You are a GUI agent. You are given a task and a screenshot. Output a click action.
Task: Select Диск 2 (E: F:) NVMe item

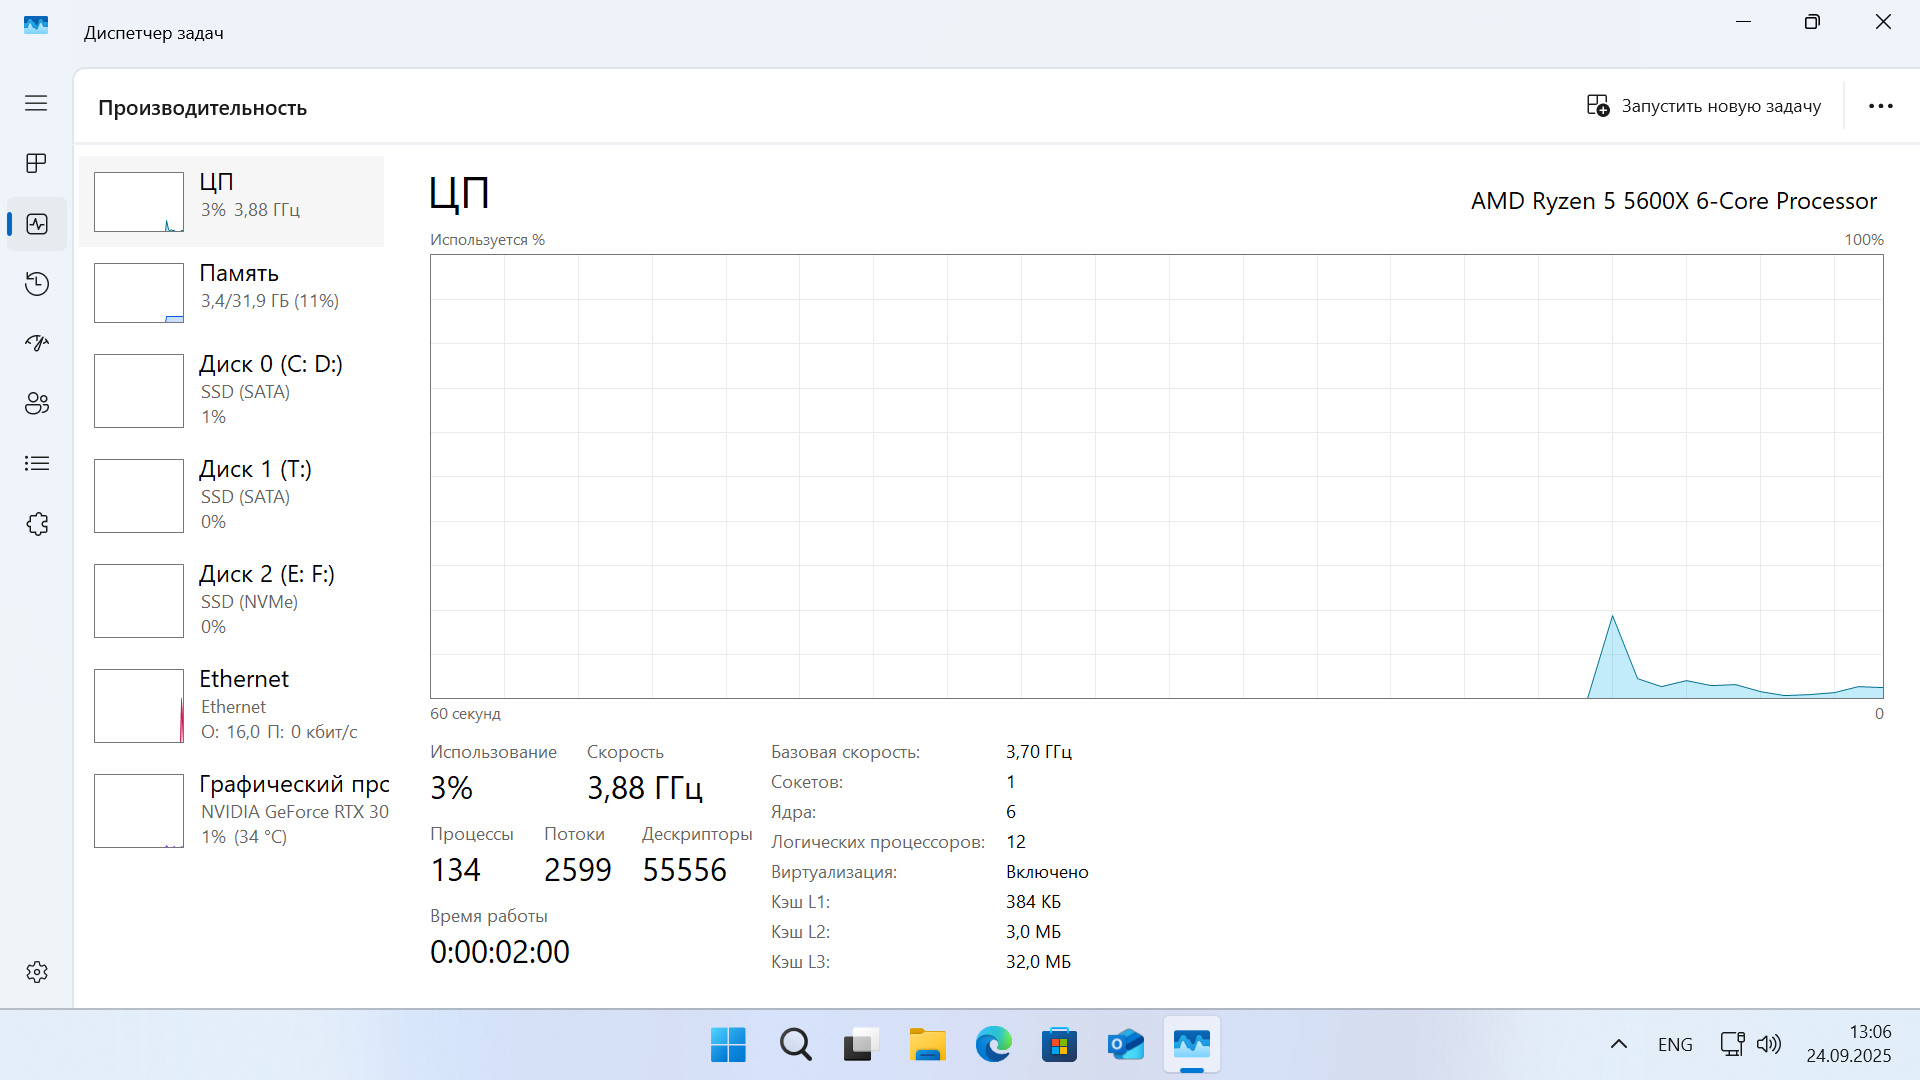click(232, 600)
